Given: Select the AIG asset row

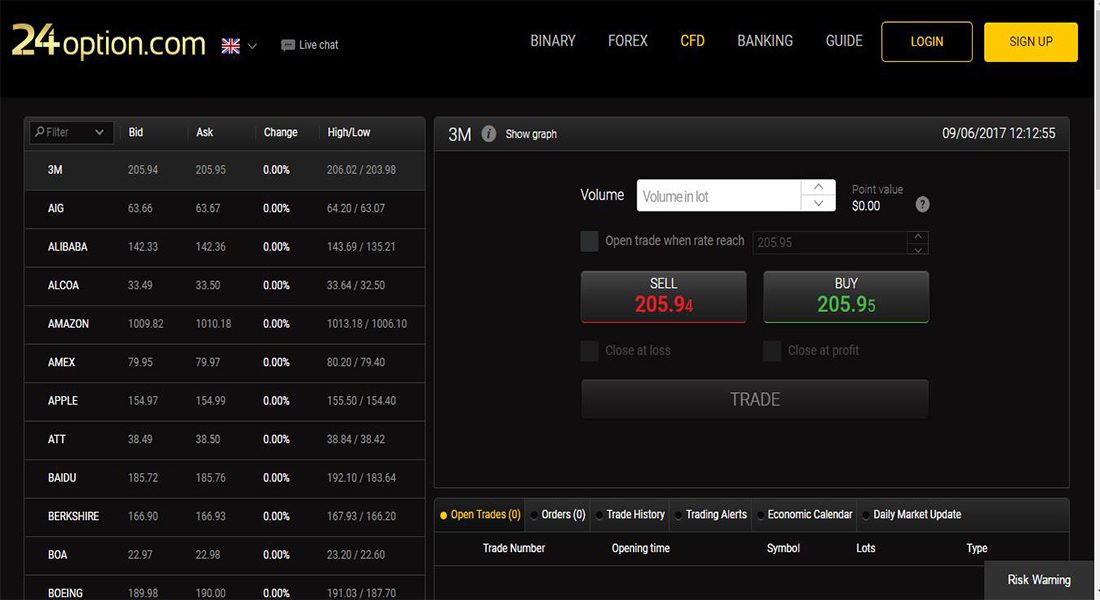Looking at the screenshot, I should (224, 208).
